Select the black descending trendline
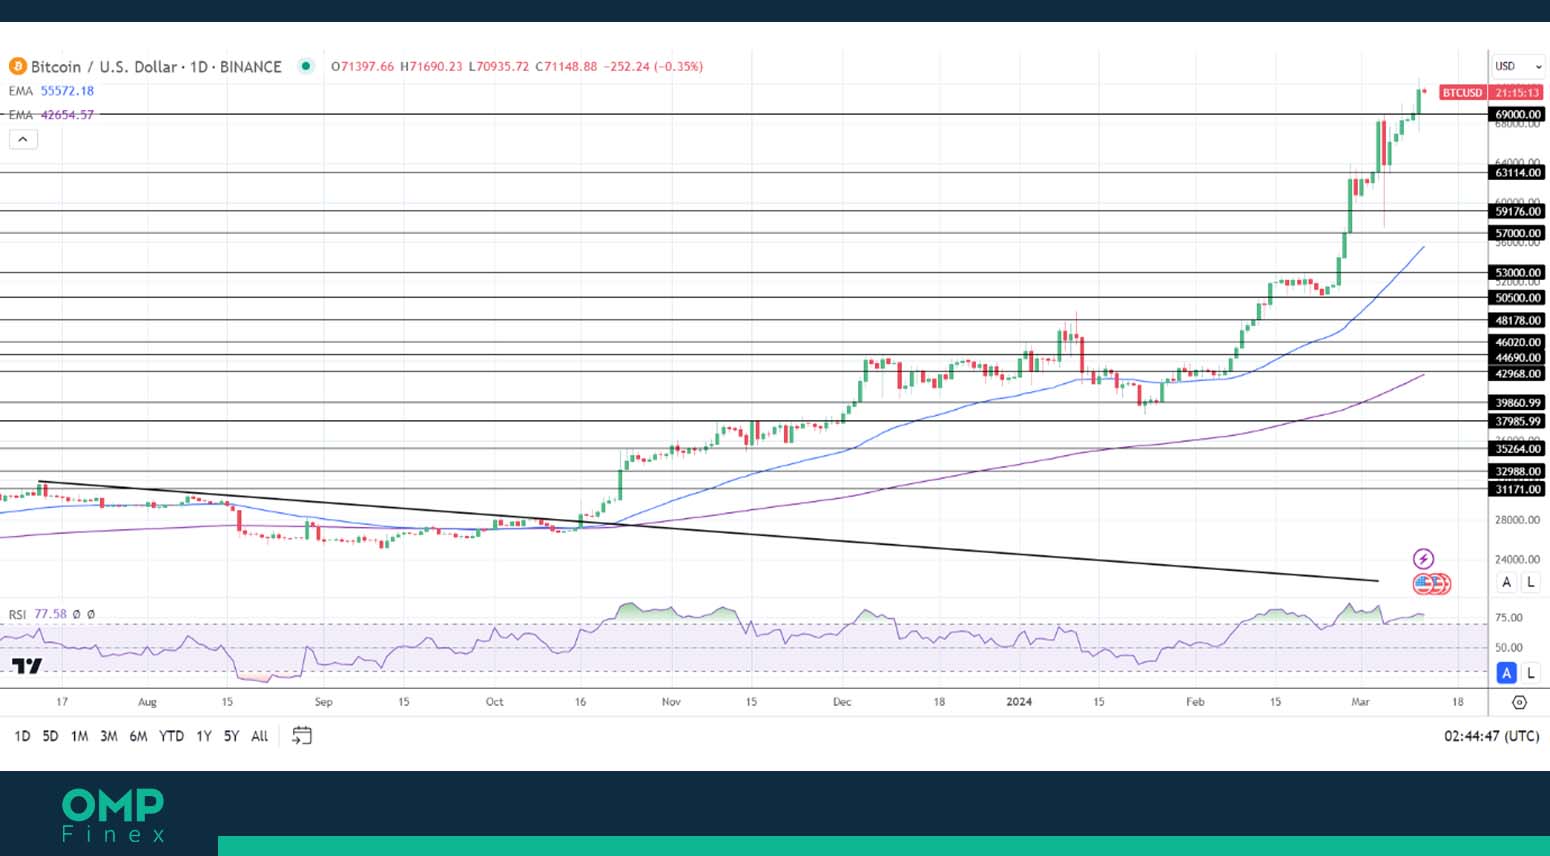The width and height of the screenshot is (1550, 856). tap(708, 531)
